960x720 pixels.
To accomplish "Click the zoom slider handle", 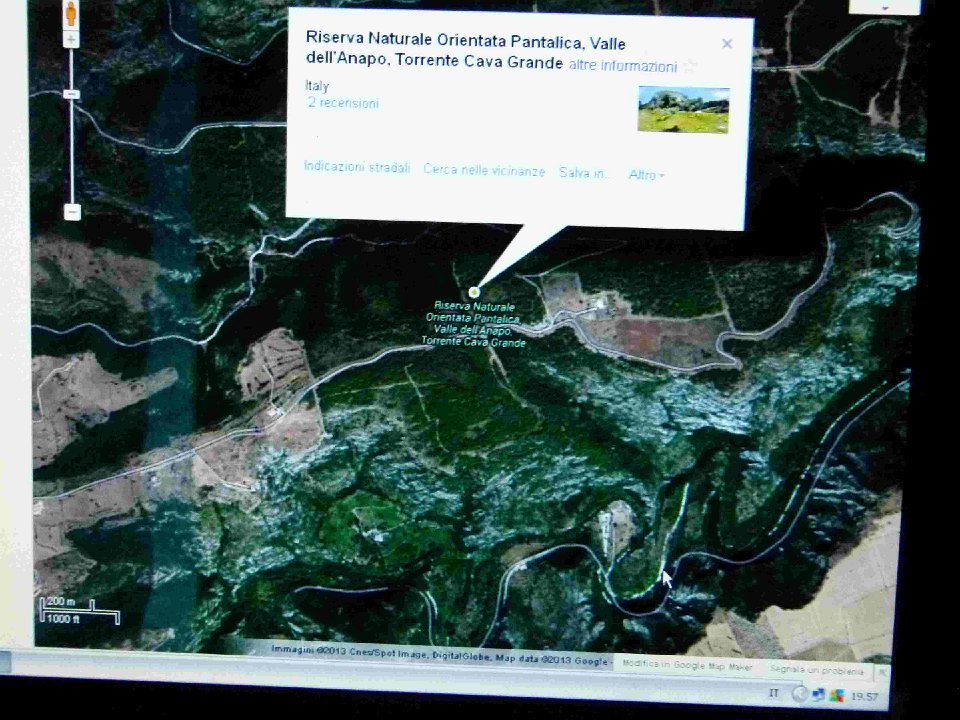I will (72, 94).
